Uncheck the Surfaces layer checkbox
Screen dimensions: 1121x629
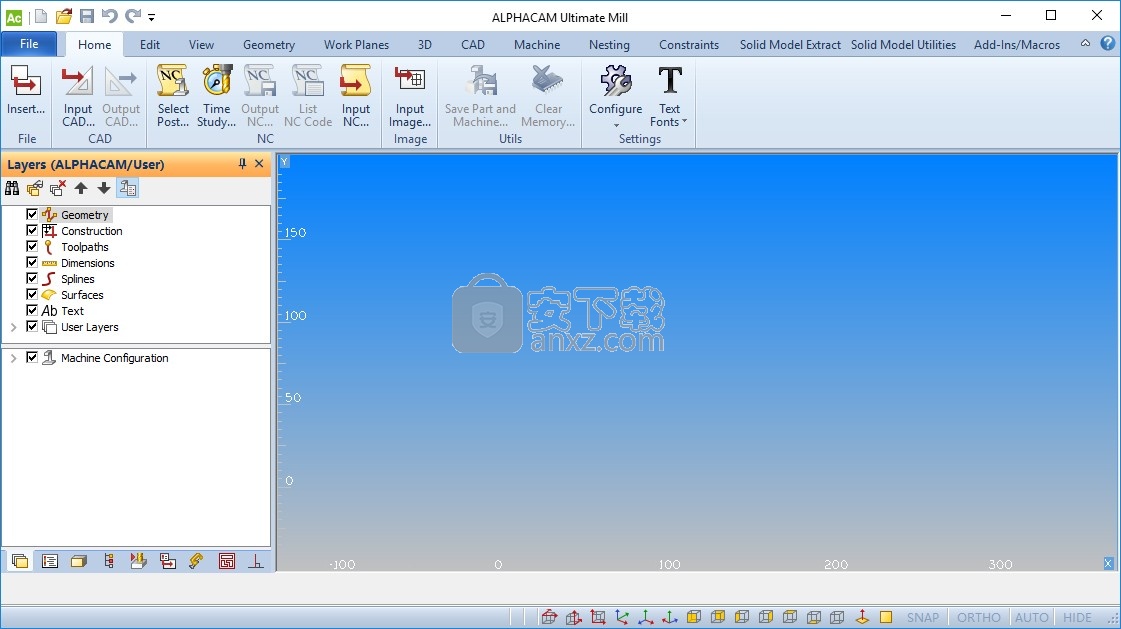point(31,294)
